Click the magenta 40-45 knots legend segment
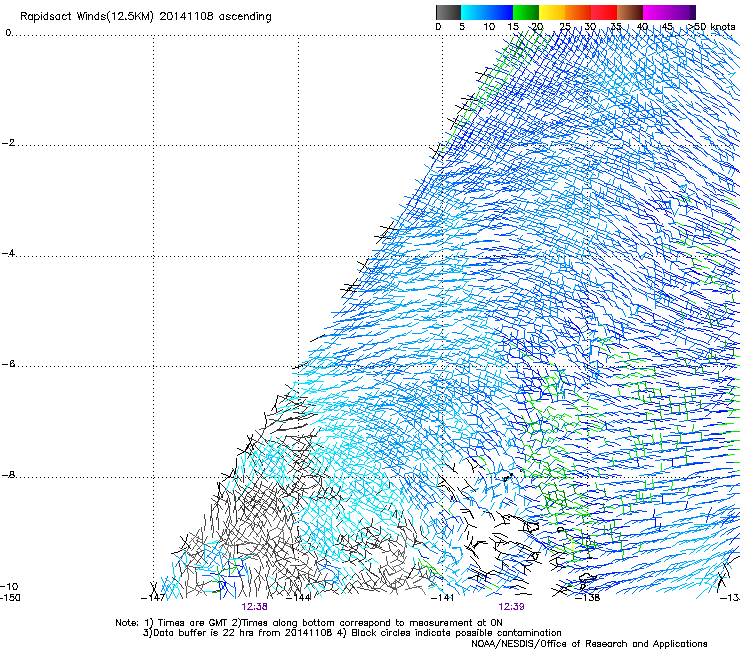This screenshot has height=650, width=740. (x=656, y=12)
